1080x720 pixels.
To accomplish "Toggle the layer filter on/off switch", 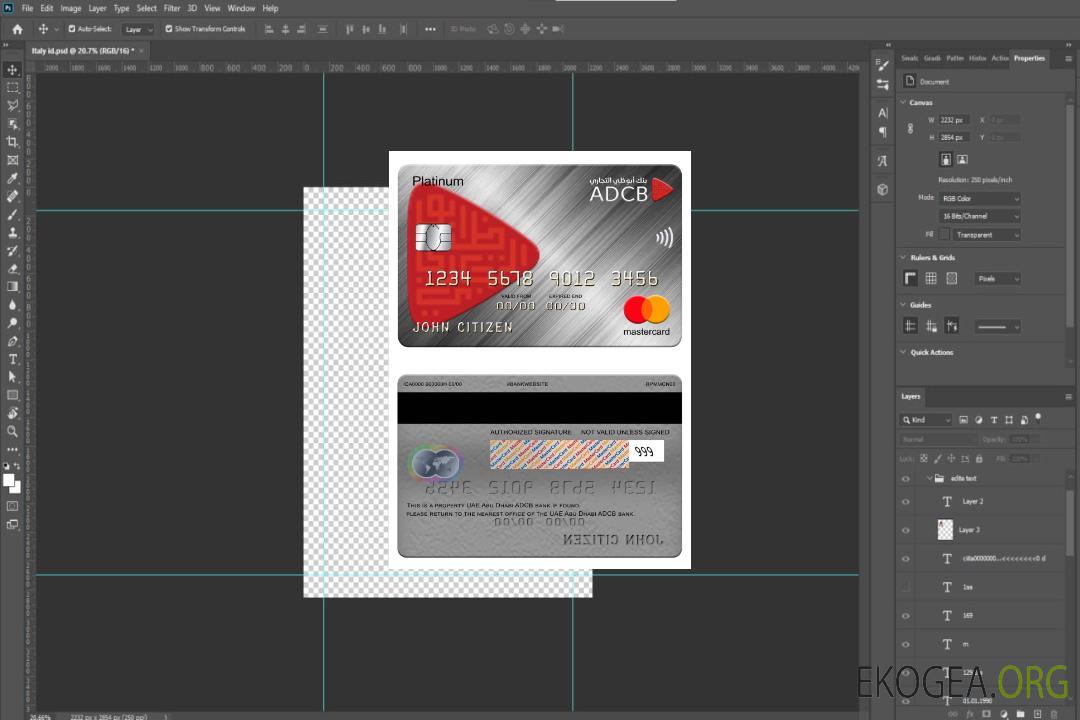I will pyautogui.click(x=1038, y=418).
